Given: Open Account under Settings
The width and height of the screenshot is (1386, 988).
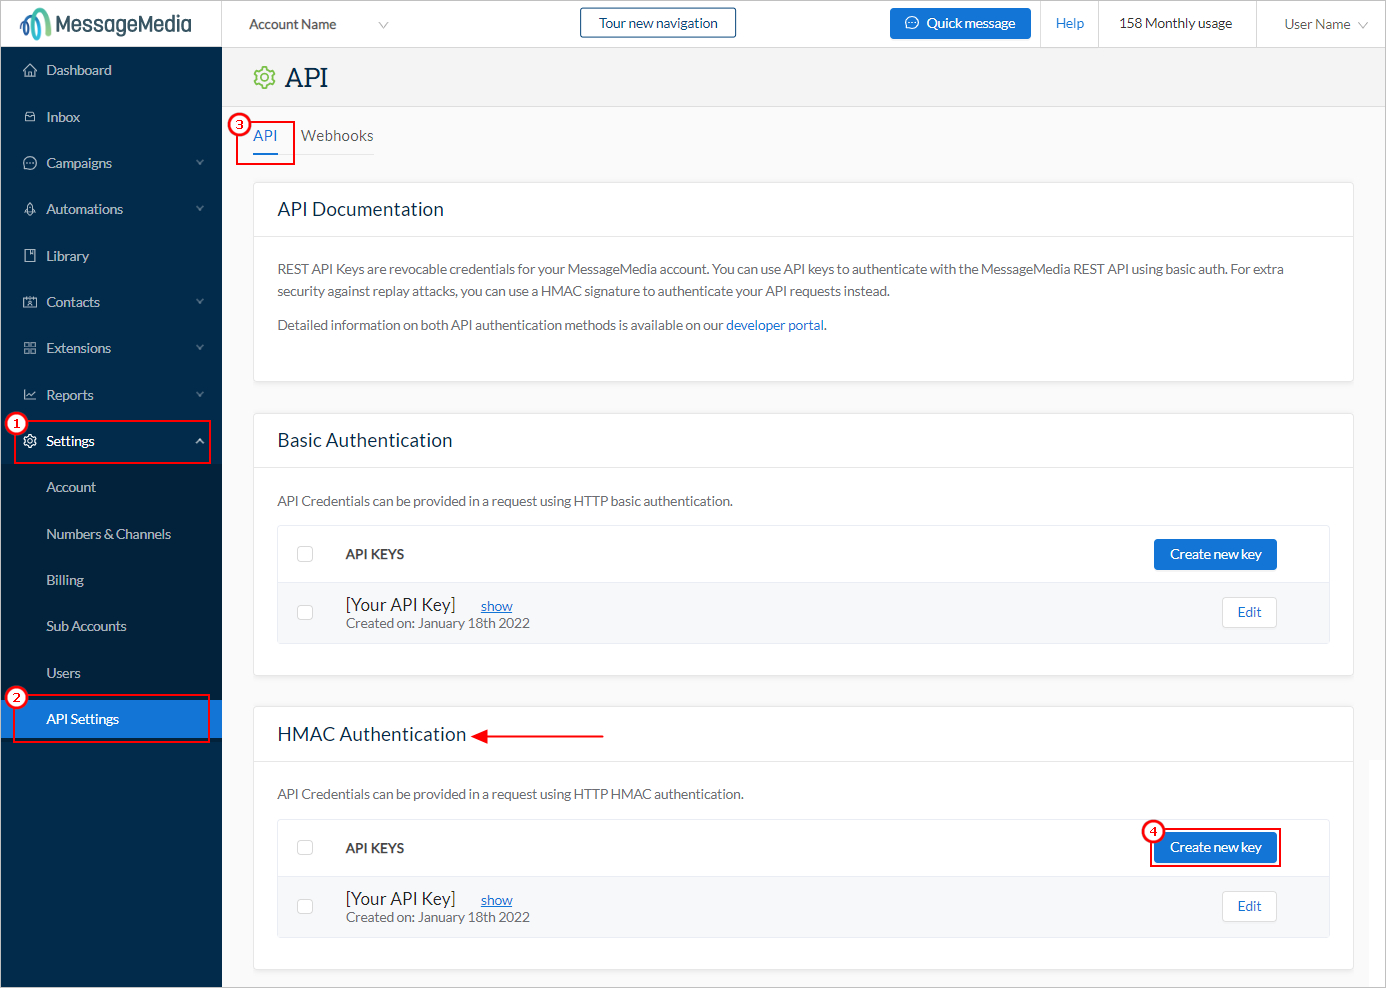Looking at the screenshot, I should click(x=71, y=487).
